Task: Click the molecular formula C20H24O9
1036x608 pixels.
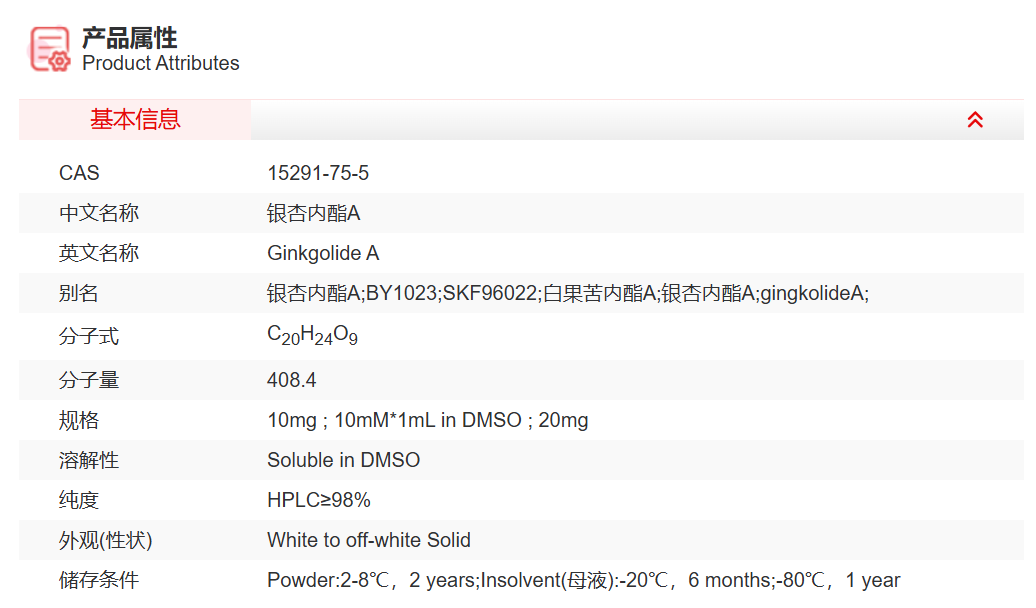Action: point(312,336)
